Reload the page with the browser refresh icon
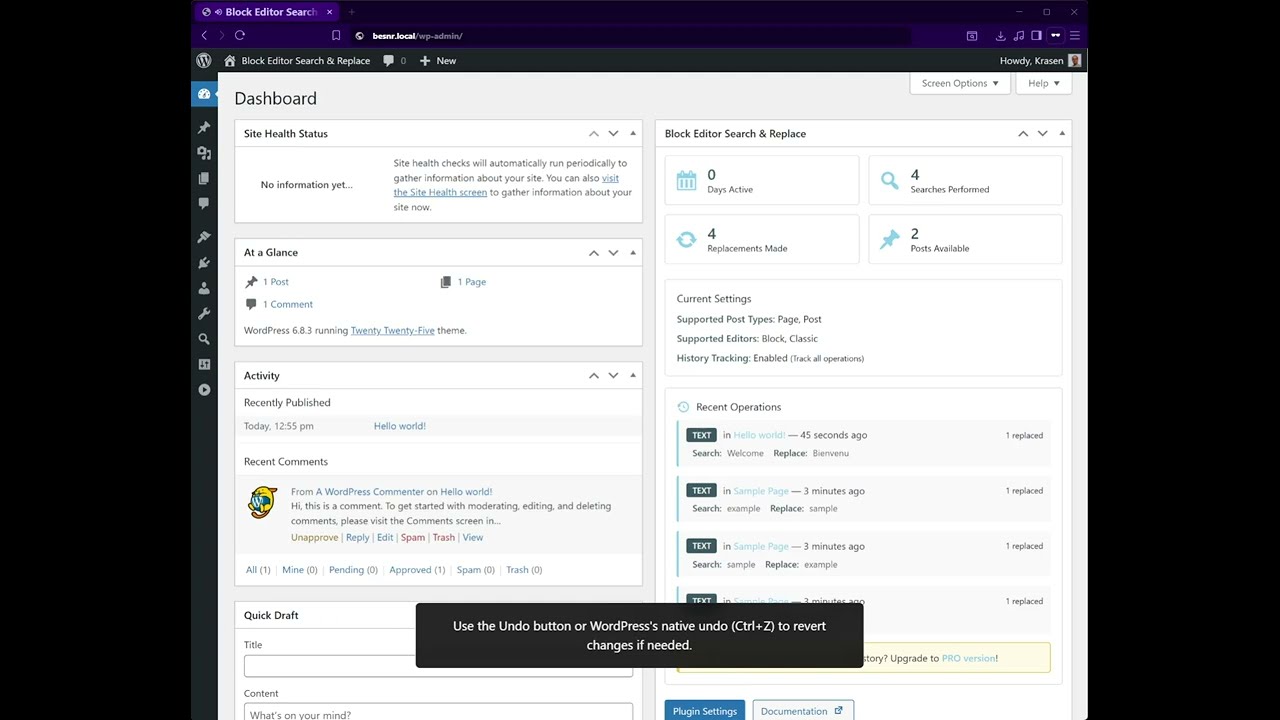The image size is (1280, 720). [240, 36]
